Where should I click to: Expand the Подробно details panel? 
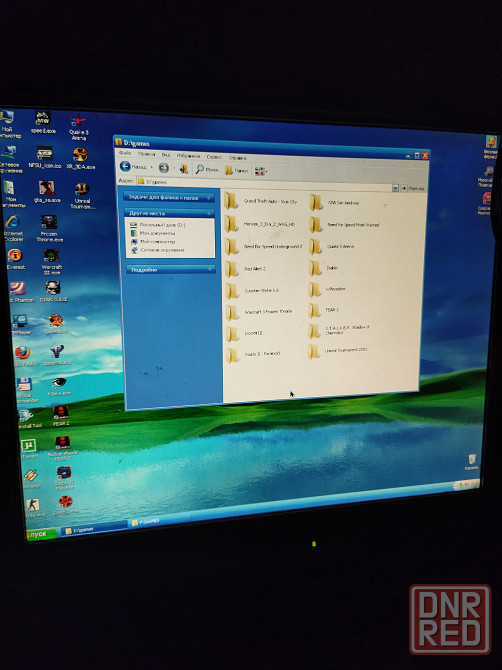170,270
